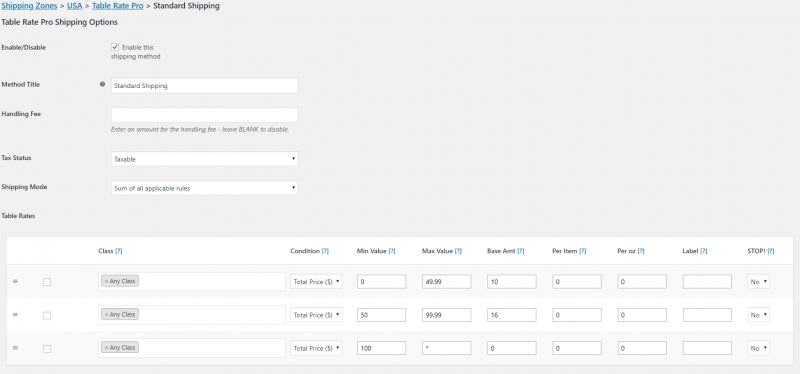Click the Max Value field containing 99.99
This screenshot has height=374, width=800.
446,315
